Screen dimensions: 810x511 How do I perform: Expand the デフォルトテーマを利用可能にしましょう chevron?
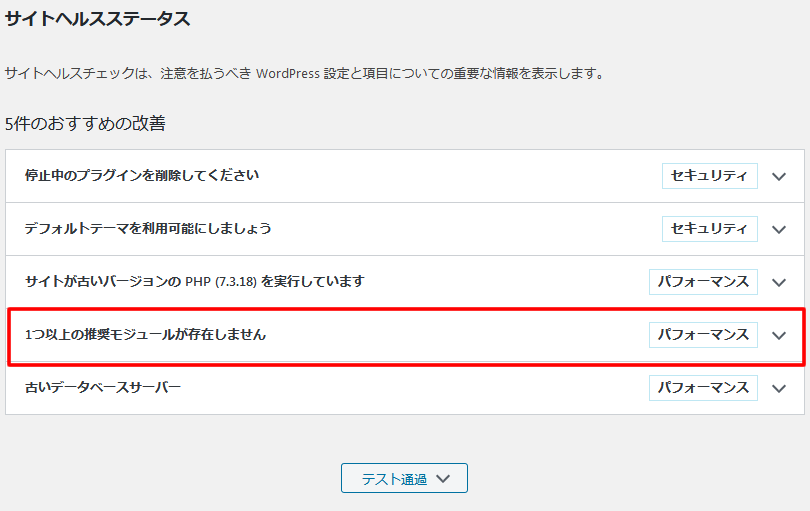tap(779, 229)
